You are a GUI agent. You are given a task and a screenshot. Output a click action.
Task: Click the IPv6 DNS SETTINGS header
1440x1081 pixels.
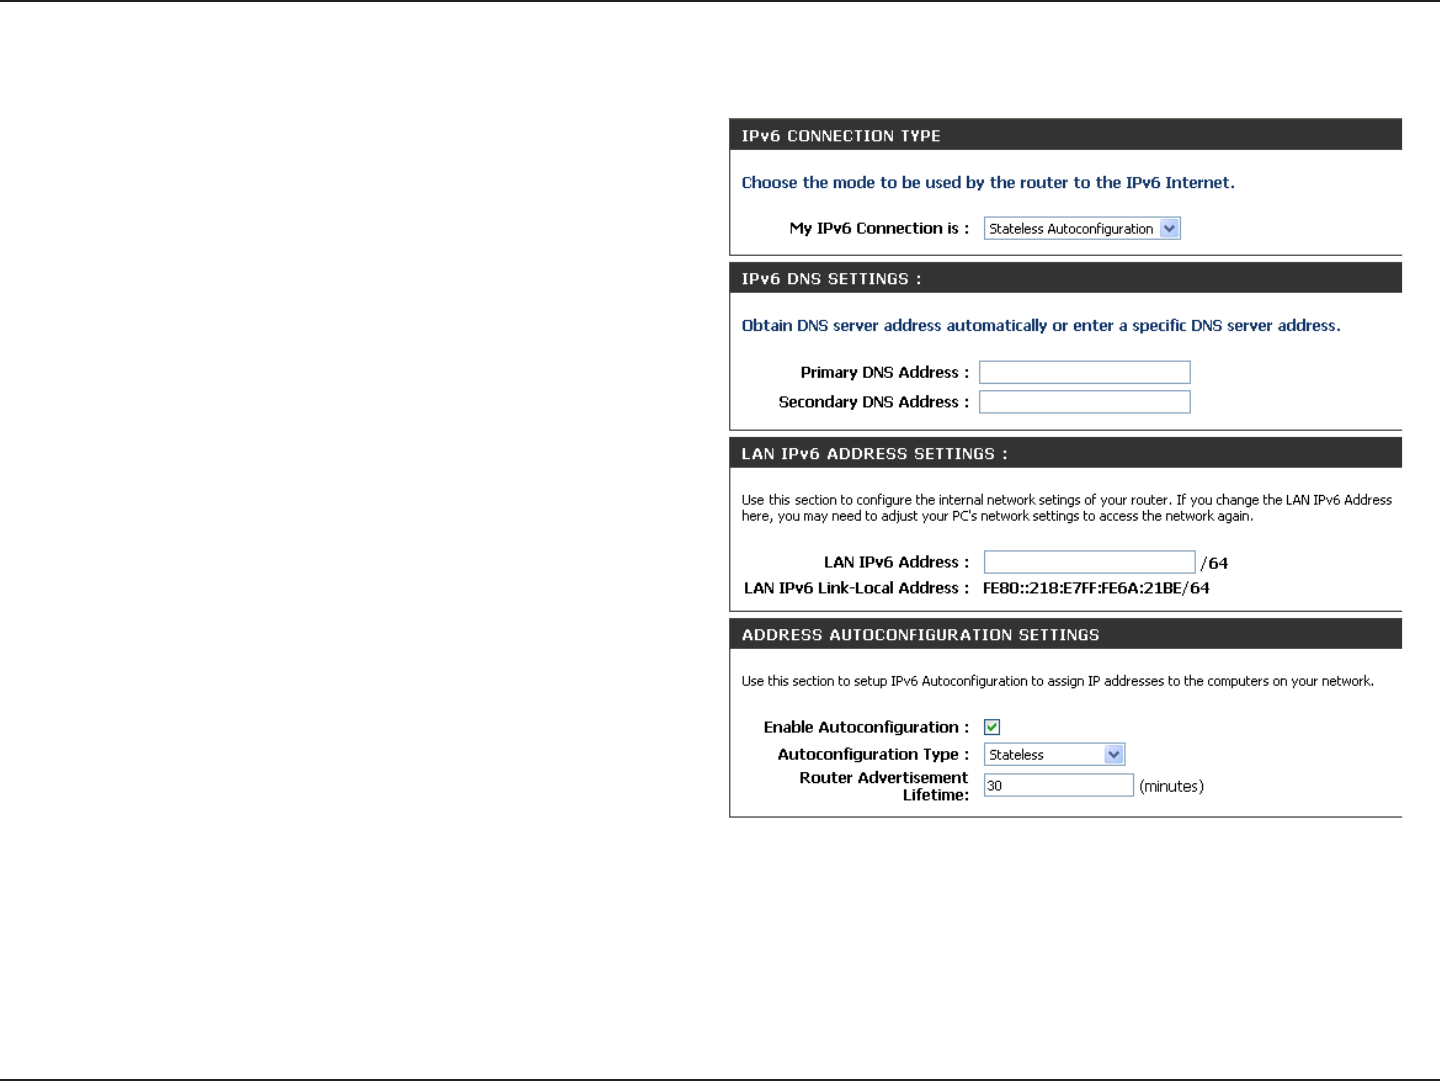coord(1066,278)
